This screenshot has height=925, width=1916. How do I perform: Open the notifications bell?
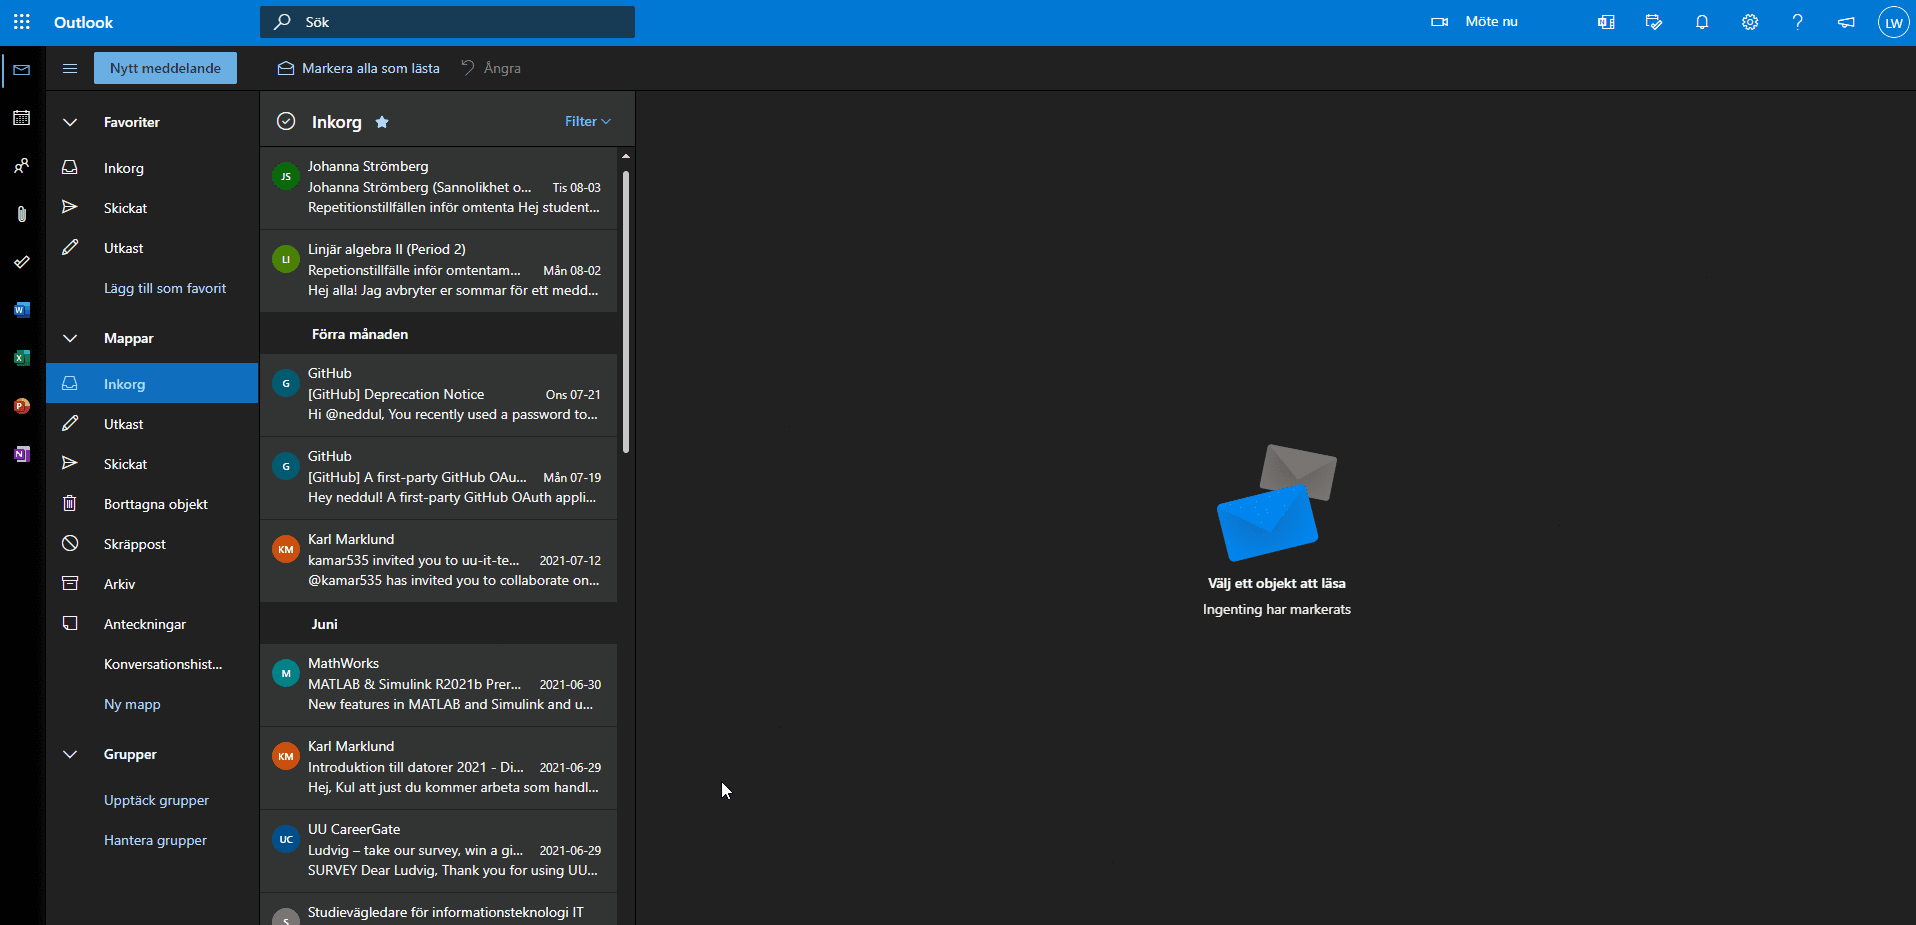(x=1702, y=22)
